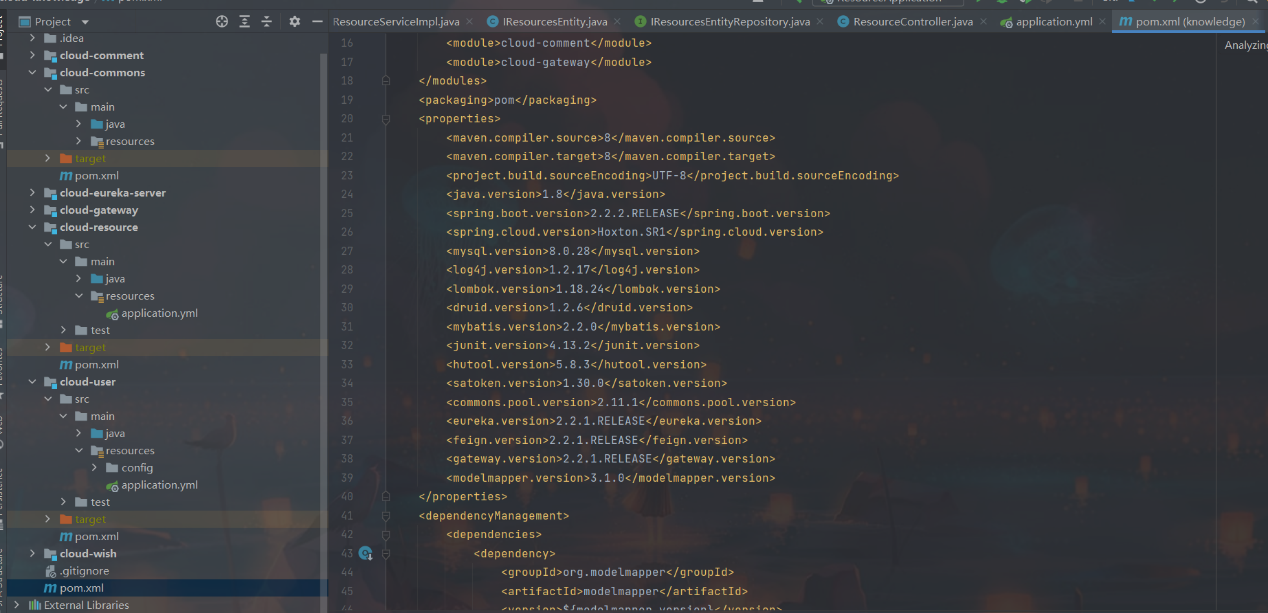Viewport: 1268px width, 613px height.
Task: Select root pom.xml in project tree
Action: [x=81, y=588]
